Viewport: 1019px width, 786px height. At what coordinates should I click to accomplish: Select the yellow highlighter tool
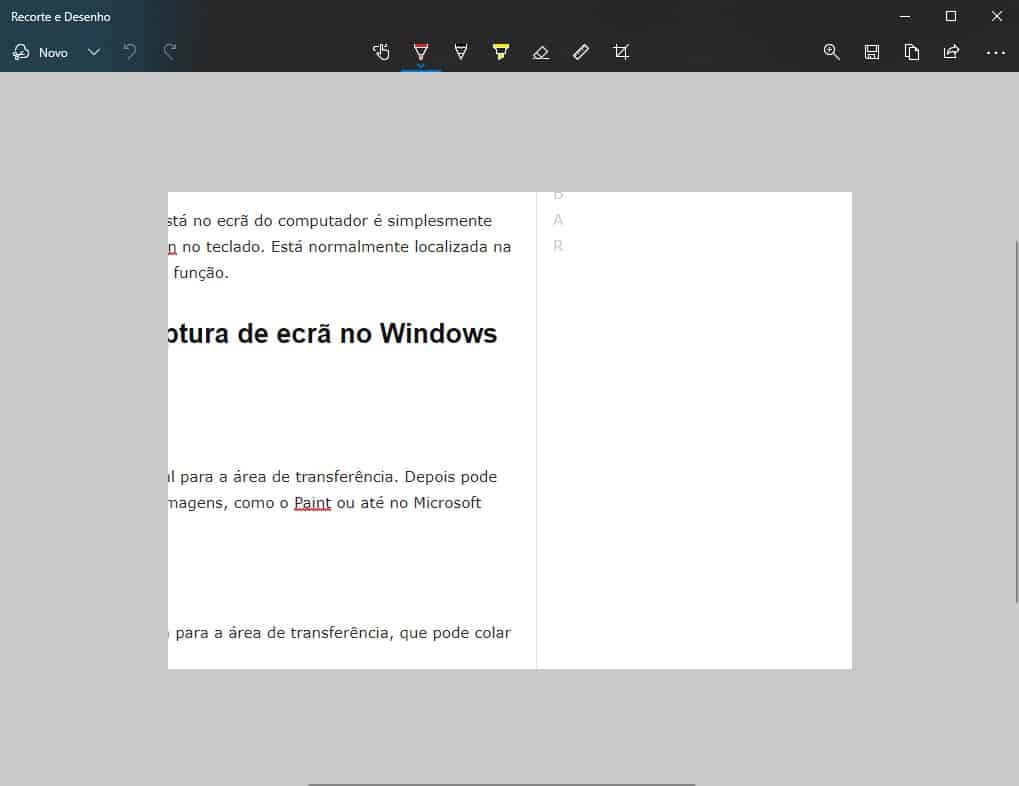click(501, 51)
